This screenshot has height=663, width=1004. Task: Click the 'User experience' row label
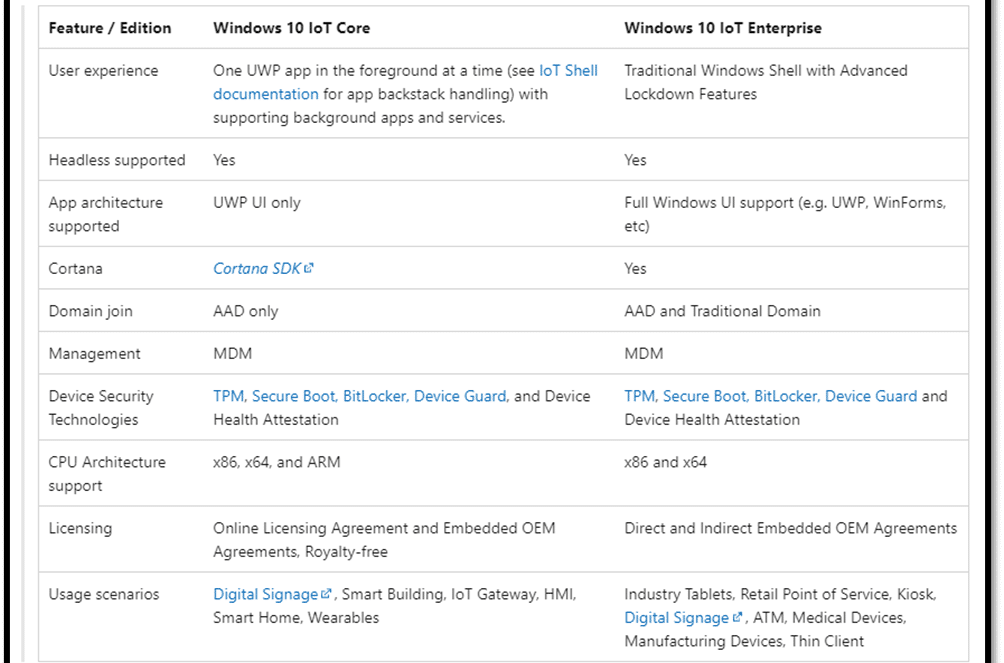(103, 70)
